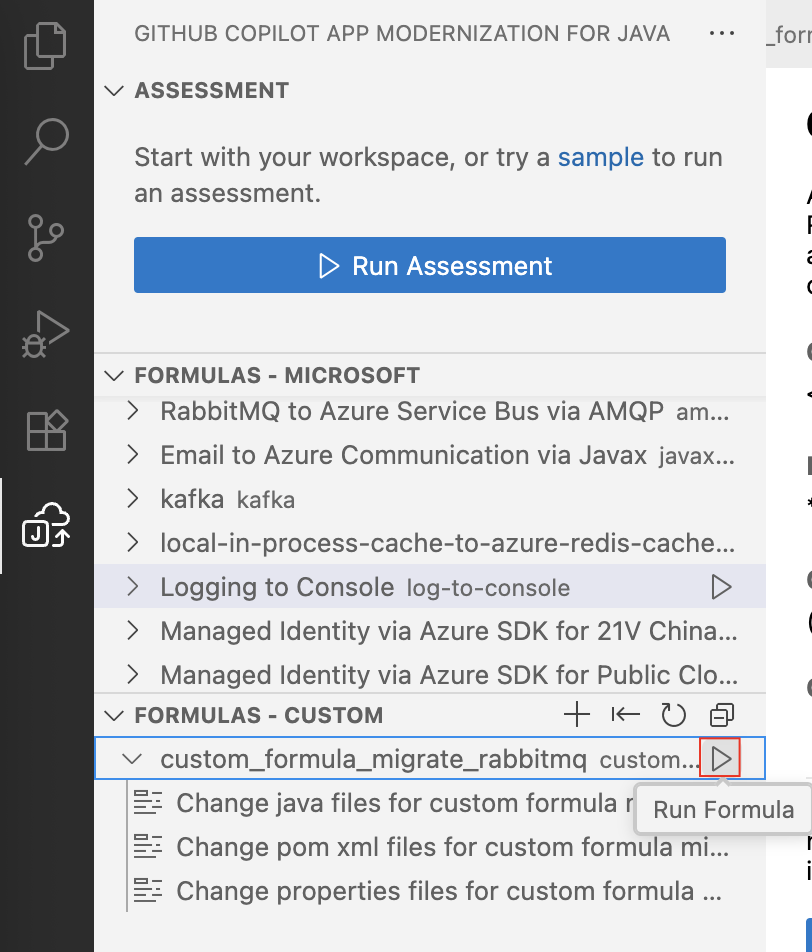Screen dimensions: 812x952
Task: Collapse the custom_formula_migrate_rabbitmq formula
Action: (132, 758)
